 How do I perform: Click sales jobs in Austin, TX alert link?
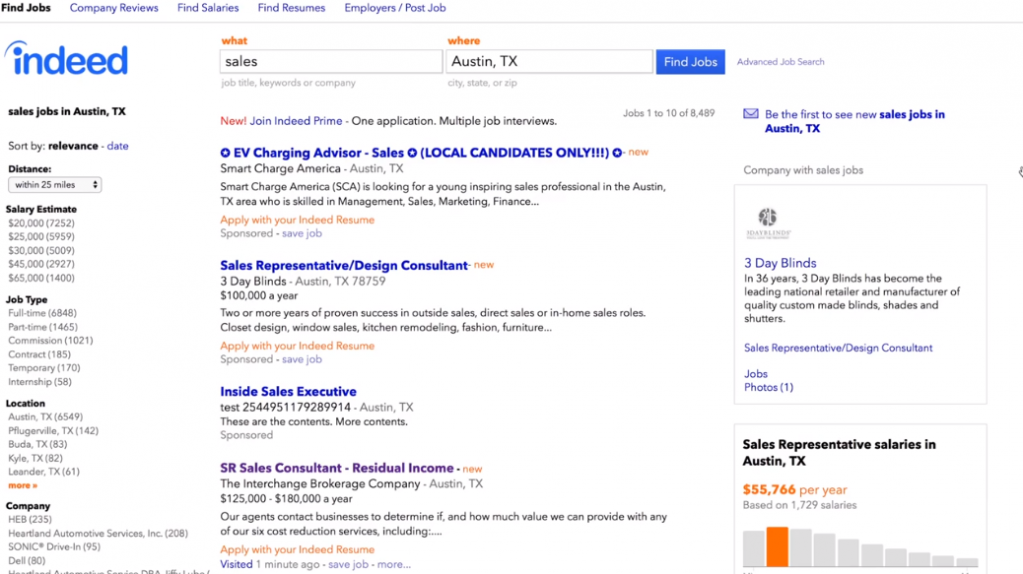coord(855,121)
